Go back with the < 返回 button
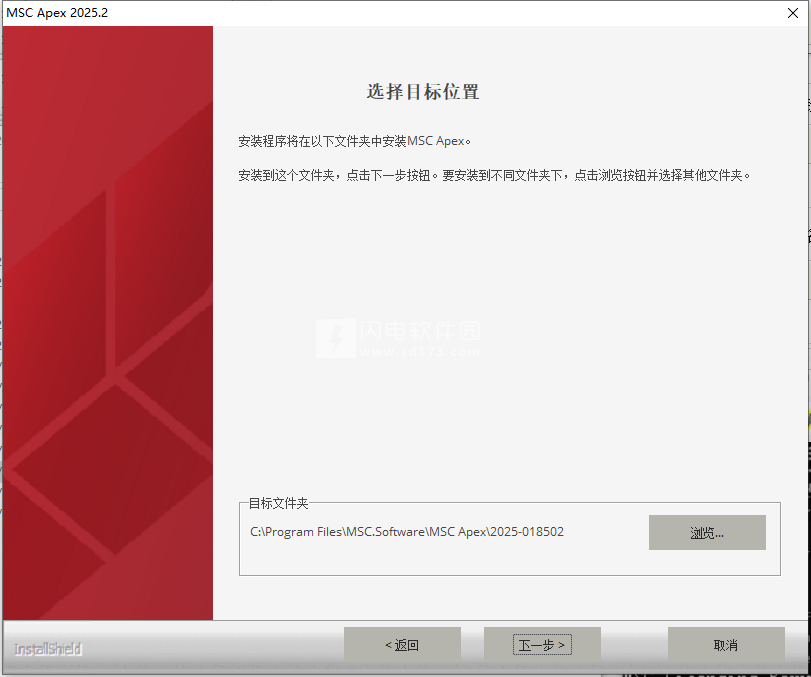 [x=402, y=645]
